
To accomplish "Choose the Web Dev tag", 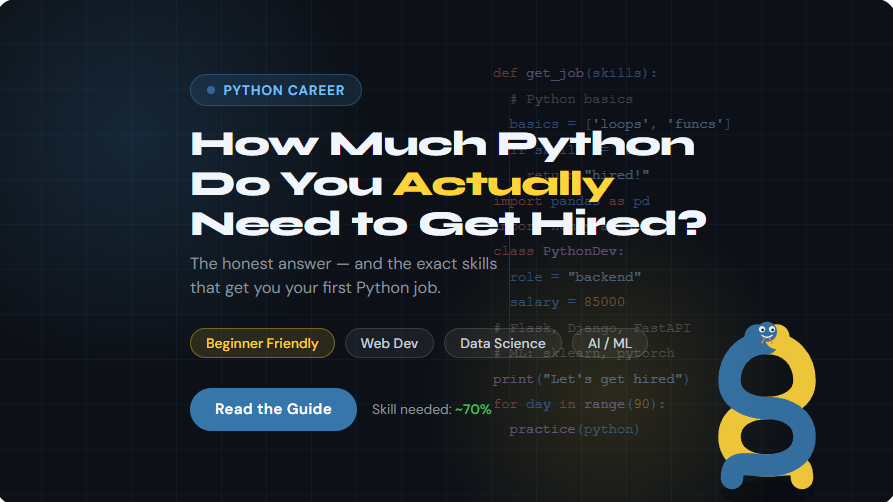I will (x=390, y=343).
